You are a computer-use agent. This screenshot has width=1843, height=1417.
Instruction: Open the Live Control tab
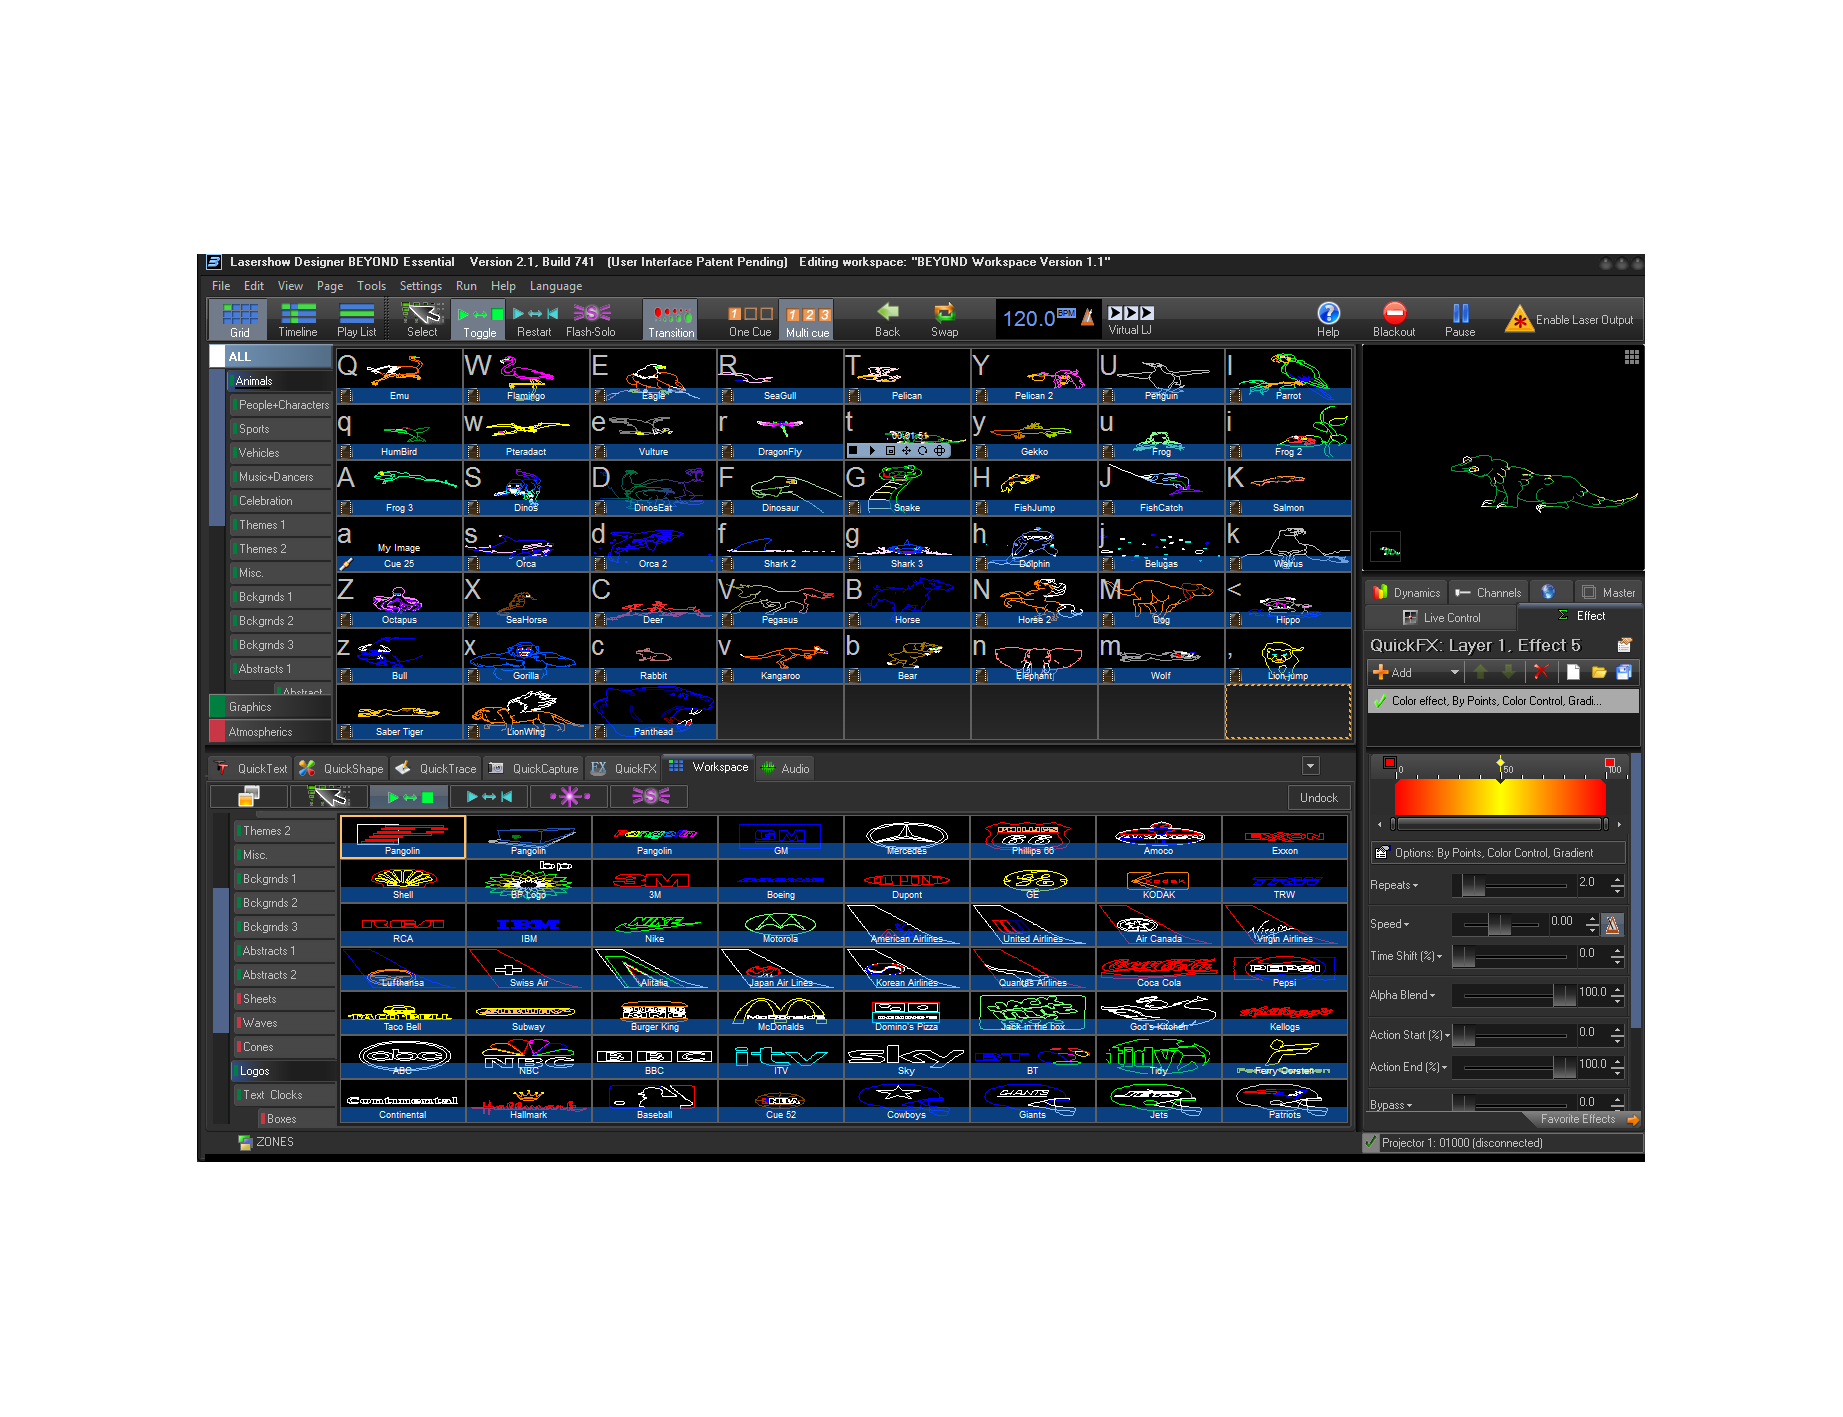point(1441,617)
